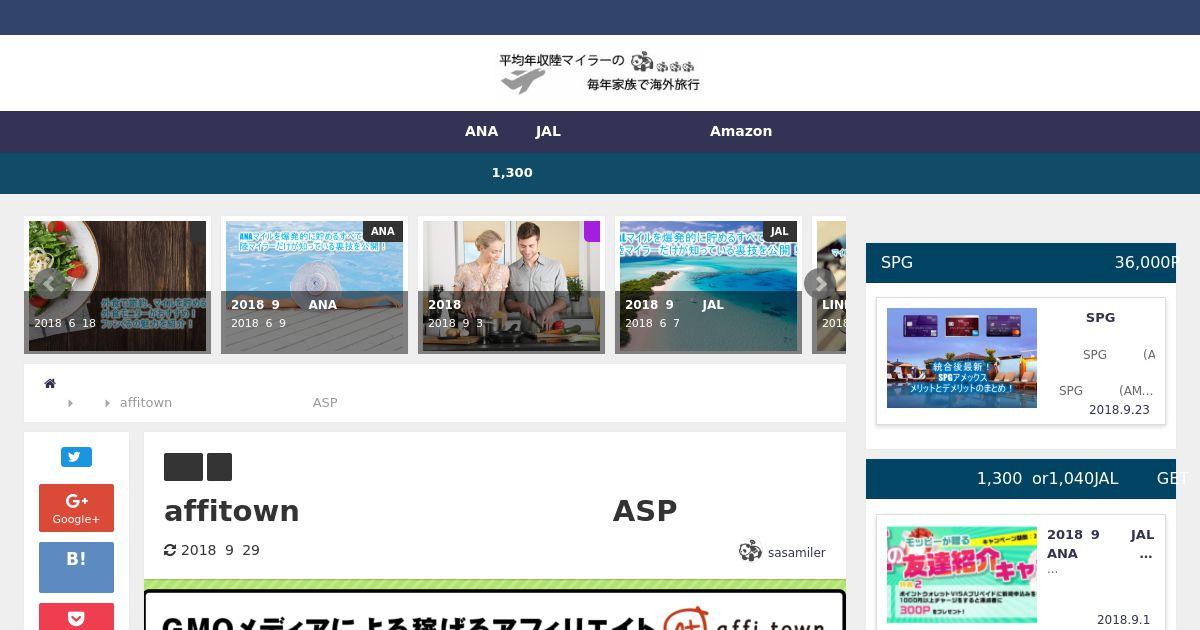This screenshot has width=1200, height=630.
Task: Open the JAL navigation menu item
Action: [x=548, y=131]
